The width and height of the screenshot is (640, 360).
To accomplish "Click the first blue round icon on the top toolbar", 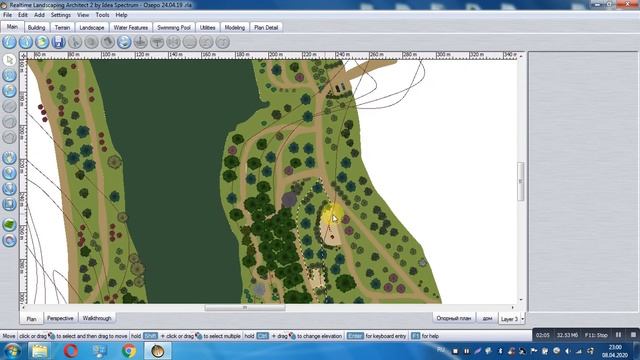I will (9, 42).
